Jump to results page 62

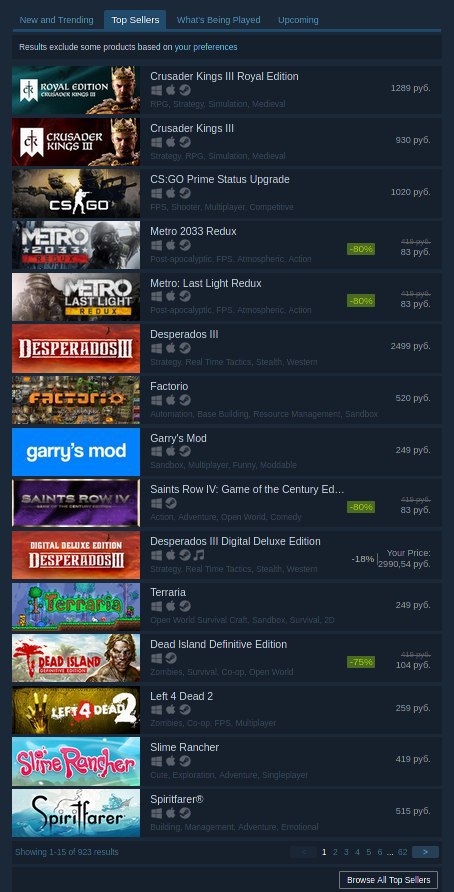pos(402,852)
